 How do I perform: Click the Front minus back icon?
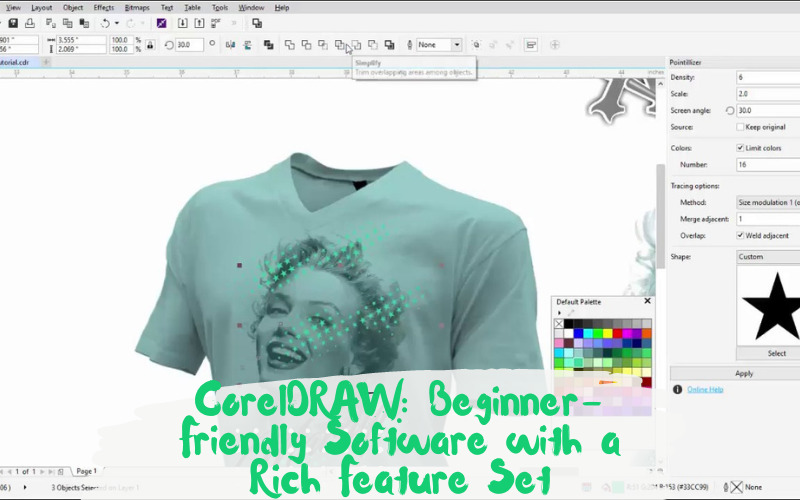coord(356,45)
